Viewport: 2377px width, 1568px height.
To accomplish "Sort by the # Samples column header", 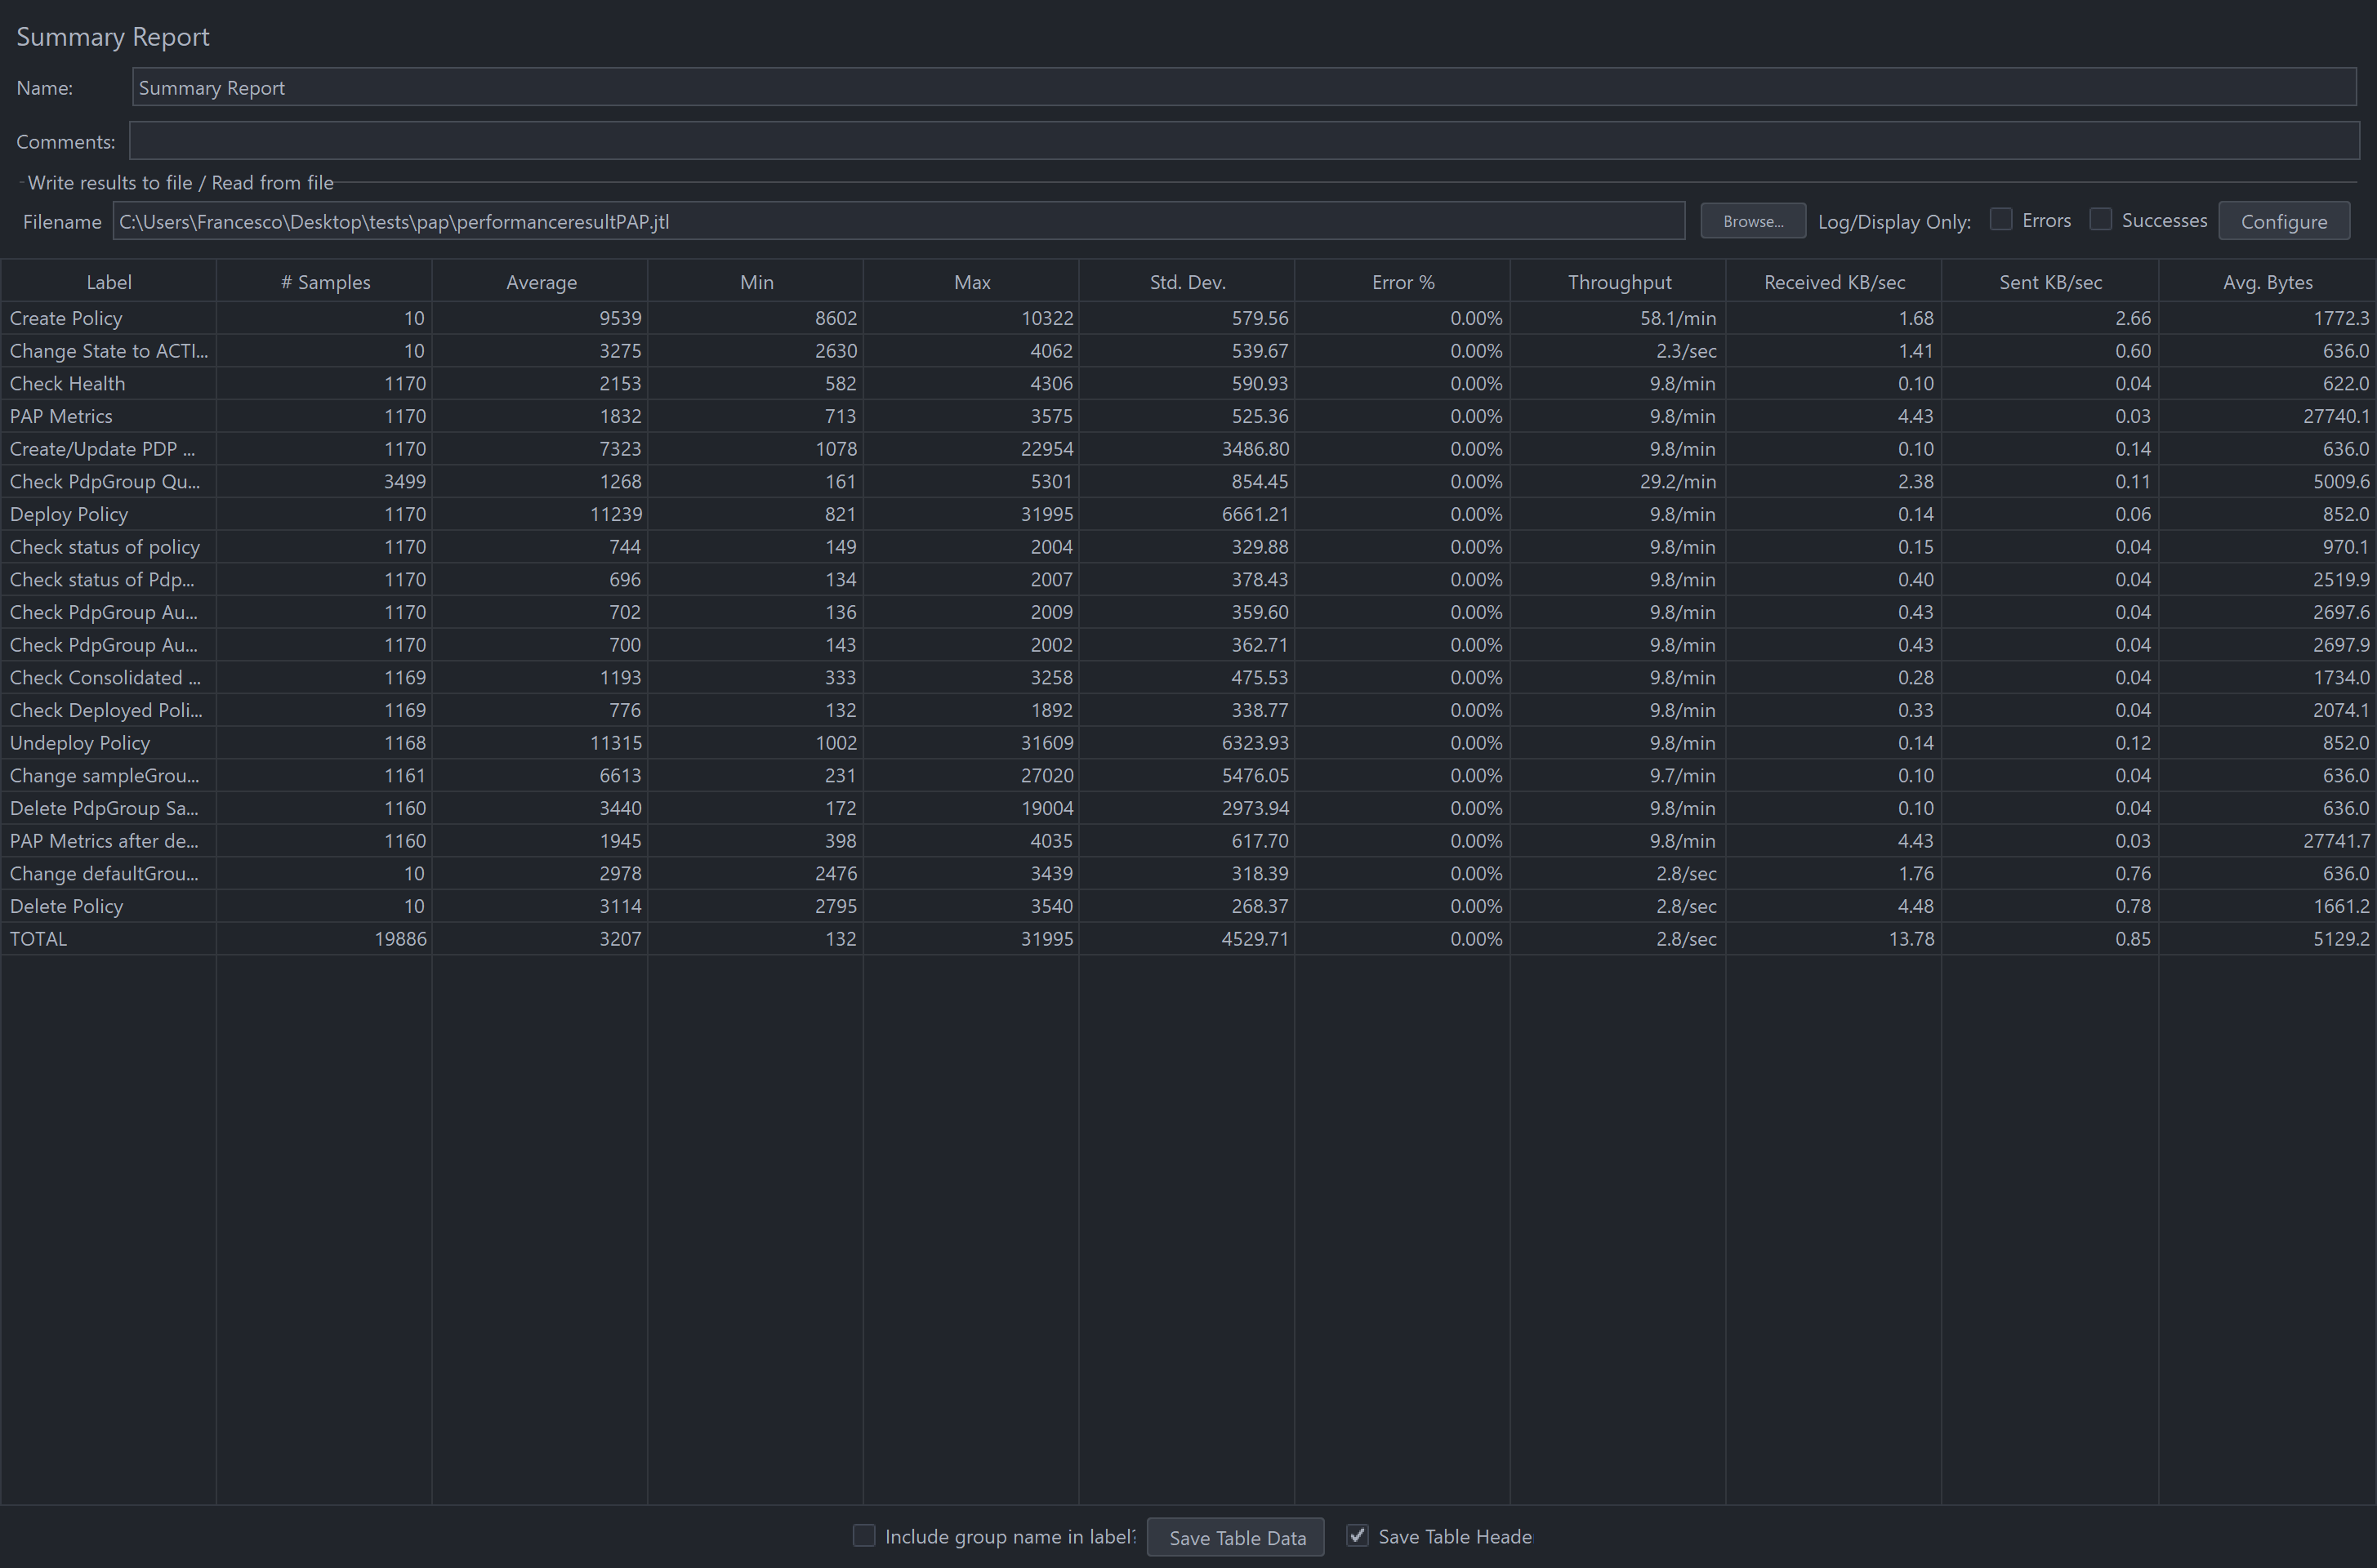I will click(x=325, y=282).
